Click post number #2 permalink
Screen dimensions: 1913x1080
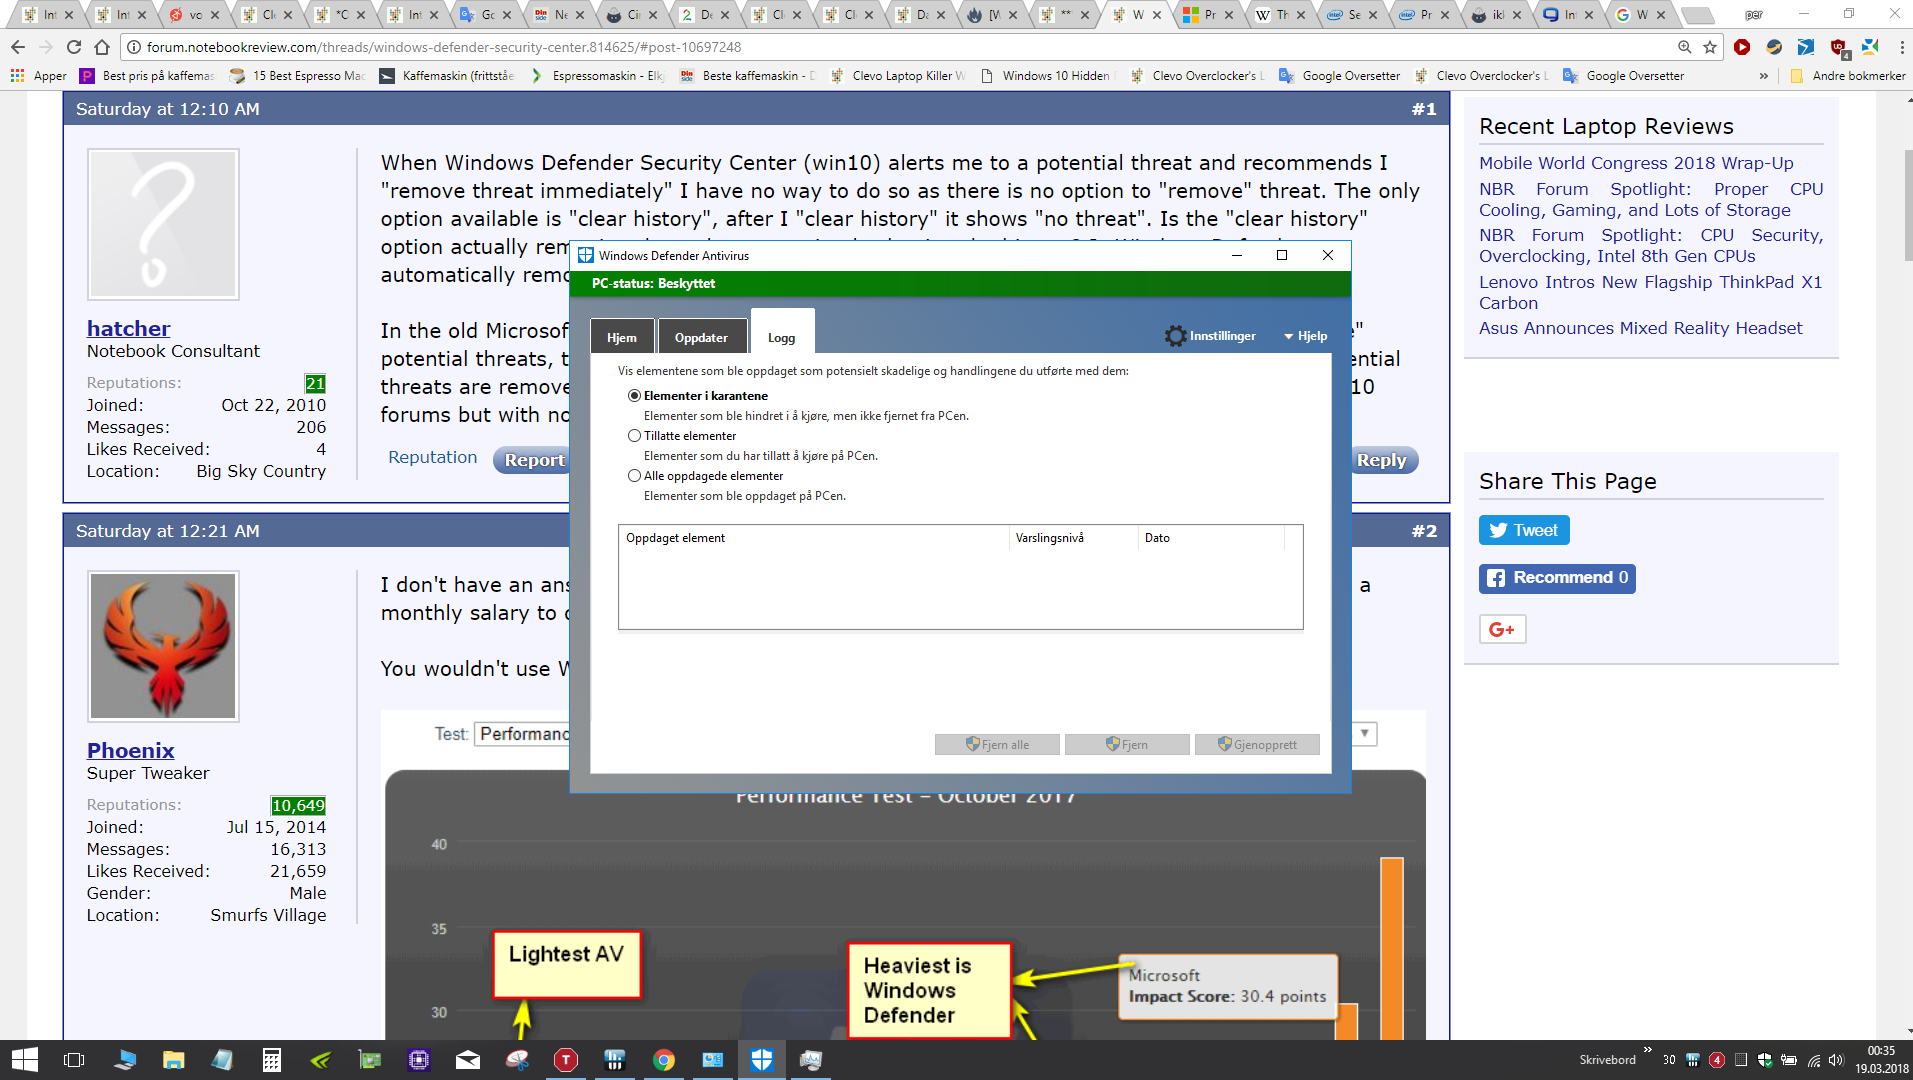click(x=1424, y=531)
